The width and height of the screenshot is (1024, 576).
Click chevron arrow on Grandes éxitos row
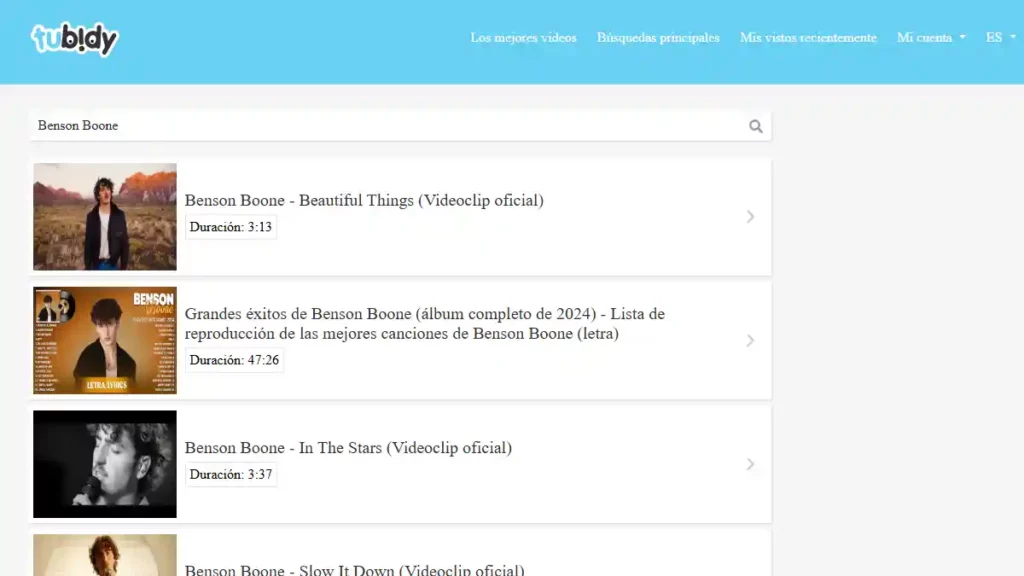pyautogui.click(x=750, y=340)
